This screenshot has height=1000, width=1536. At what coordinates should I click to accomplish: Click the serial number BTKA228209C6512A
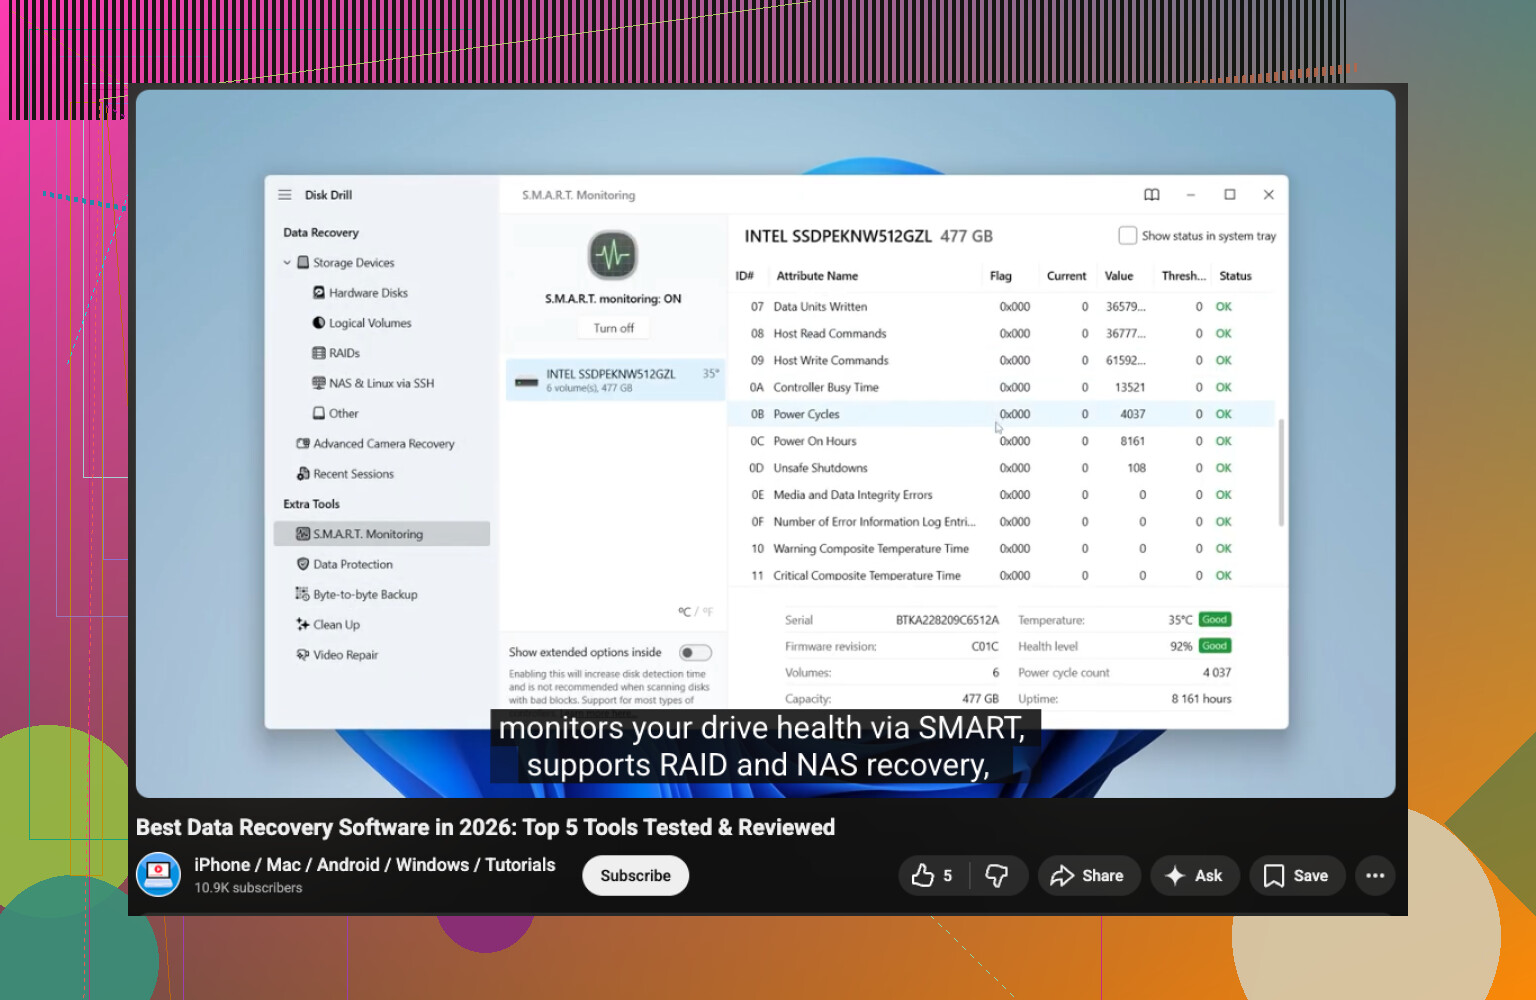pyautogui.click(x=947, y=620)
